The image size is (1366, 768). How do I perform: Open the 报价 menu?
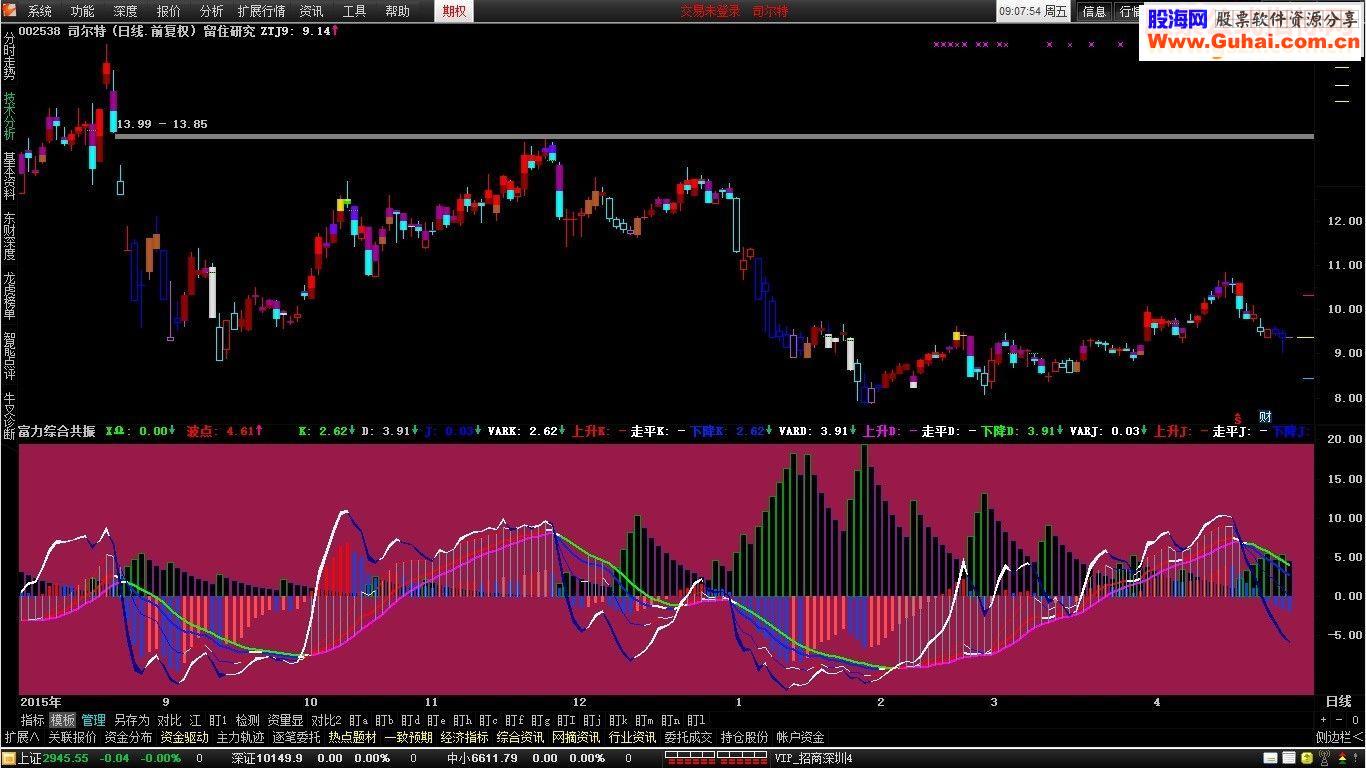[x=169, y=11]
